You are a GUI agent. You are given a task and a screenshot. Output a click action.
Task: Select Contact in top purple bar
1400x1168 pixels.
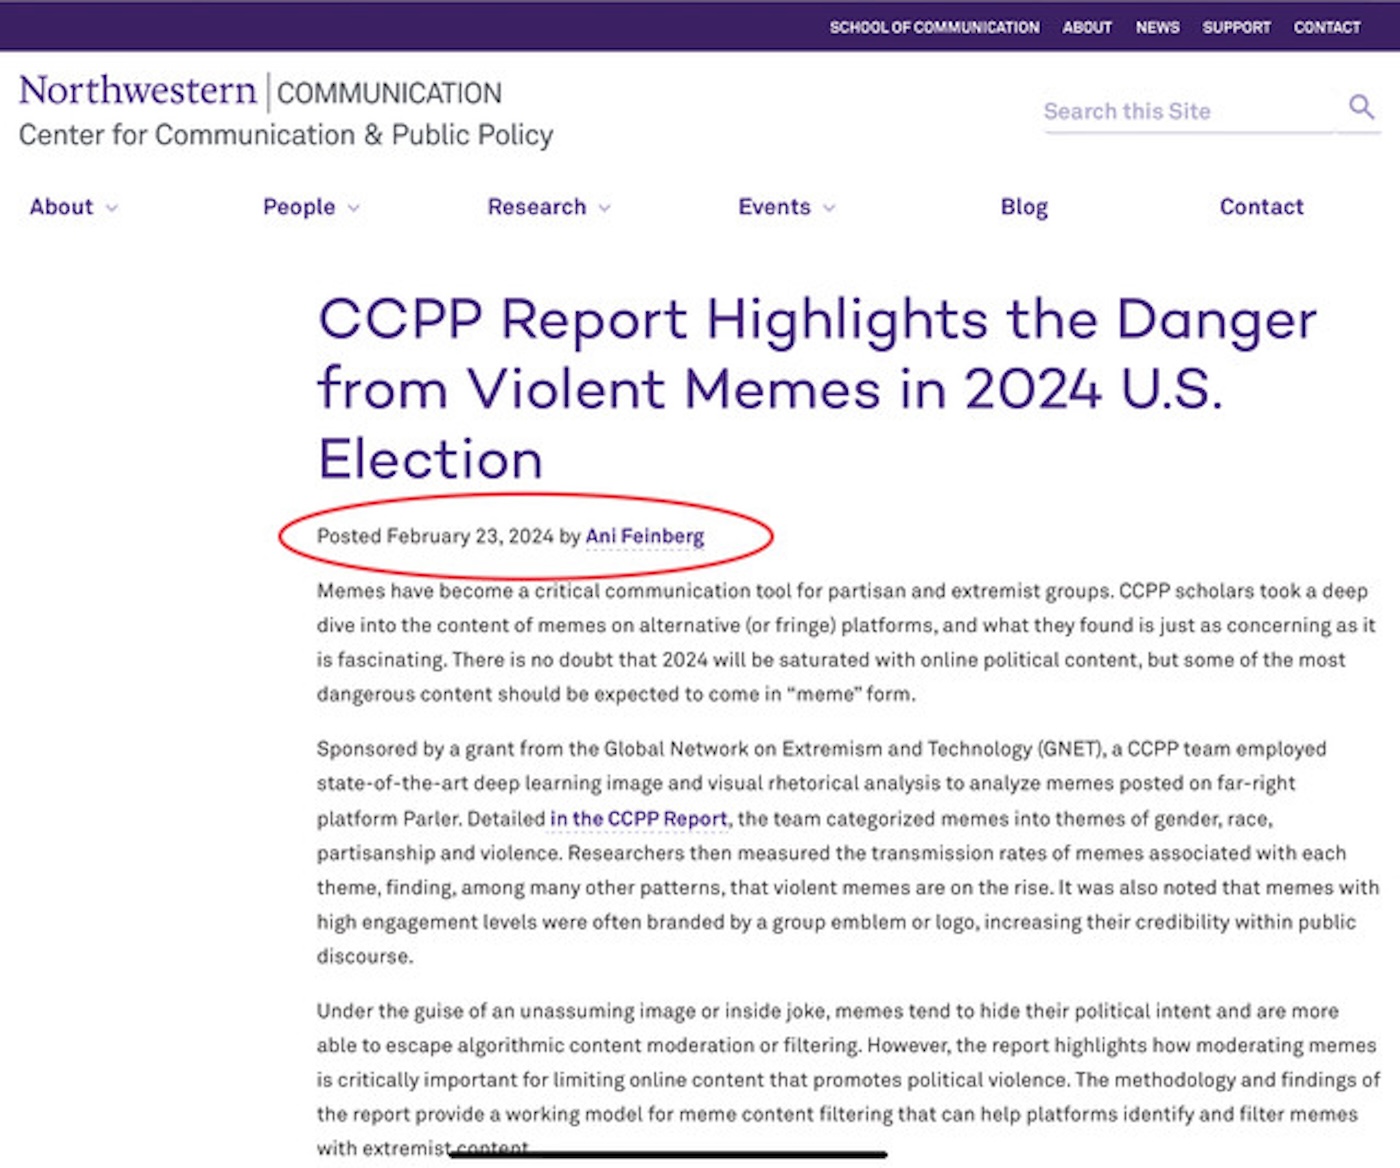tap(1326, 27)
